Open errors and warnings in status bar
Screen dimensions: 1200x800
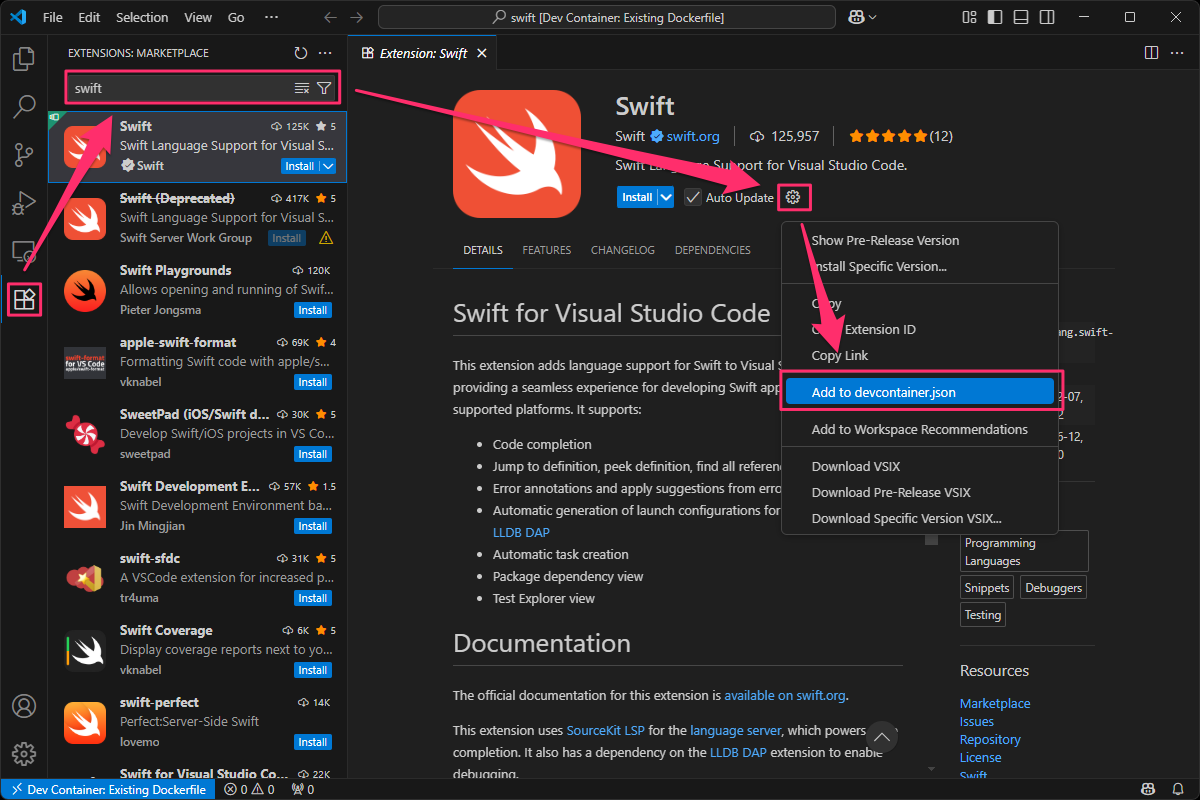[x=250, y=790]
